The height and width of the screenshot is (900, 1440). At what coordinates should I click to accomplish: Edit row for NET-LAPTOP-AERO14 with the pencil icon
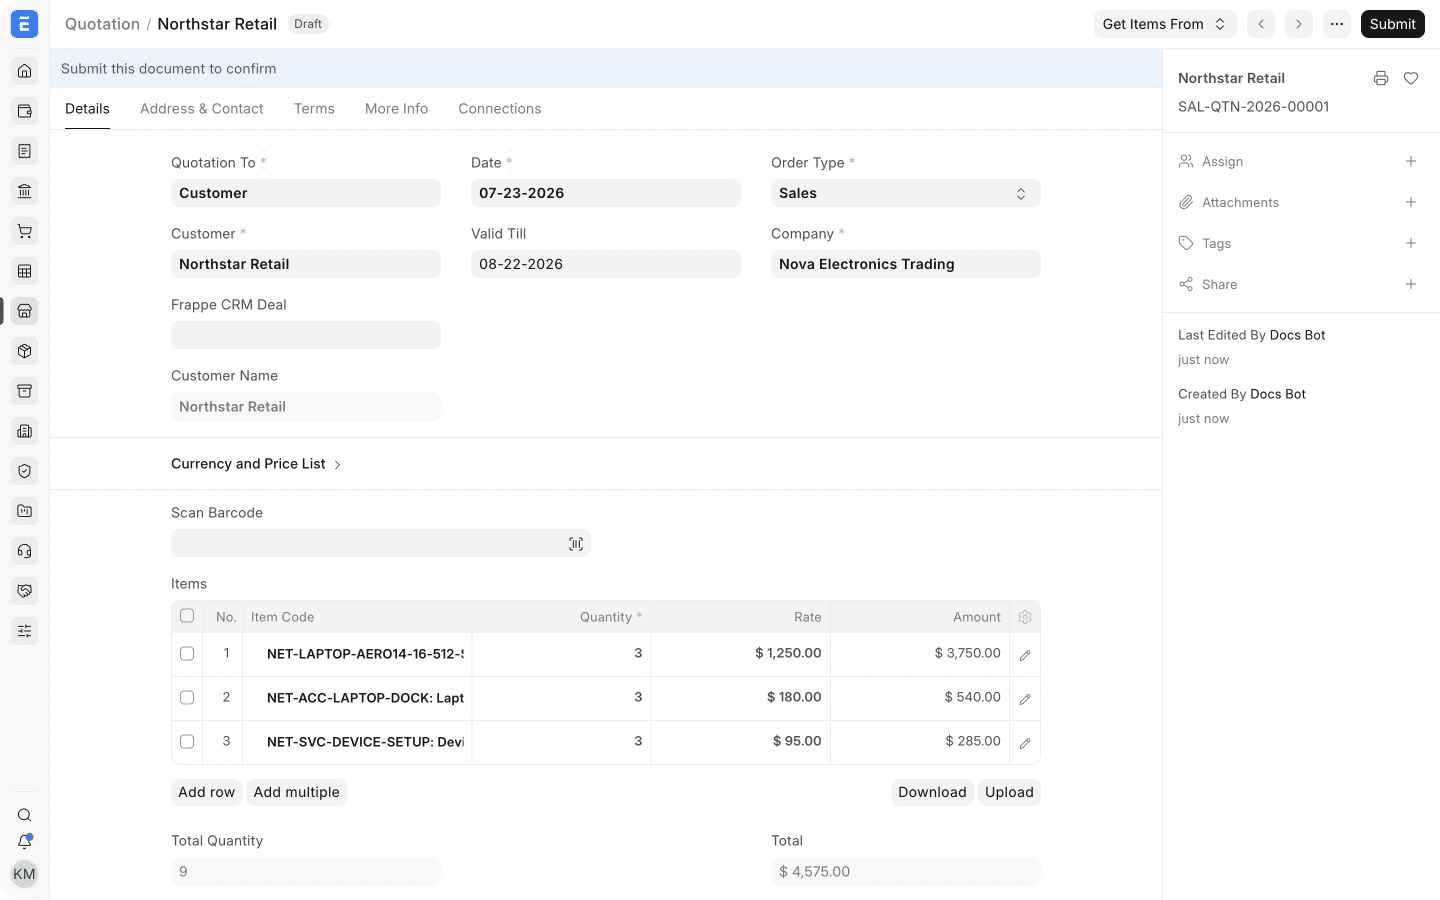tap(1025, 655)
